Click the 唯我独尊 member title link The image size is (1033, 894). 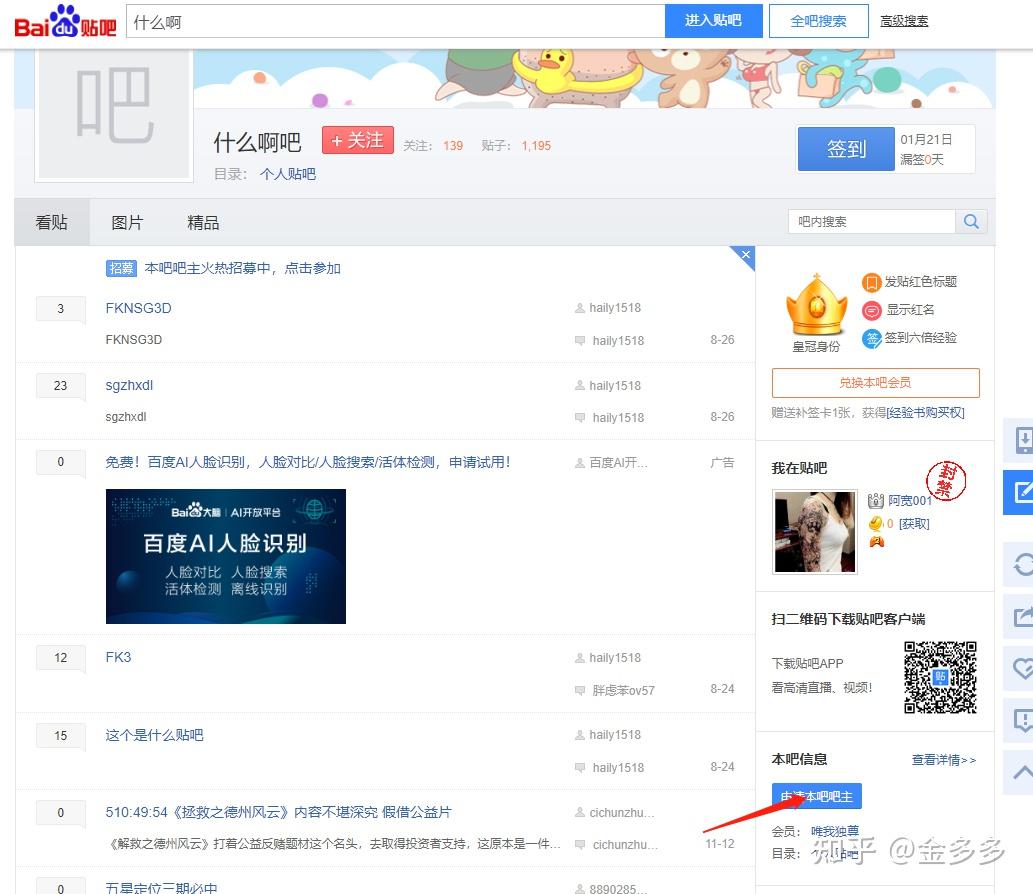coord(835,832)
